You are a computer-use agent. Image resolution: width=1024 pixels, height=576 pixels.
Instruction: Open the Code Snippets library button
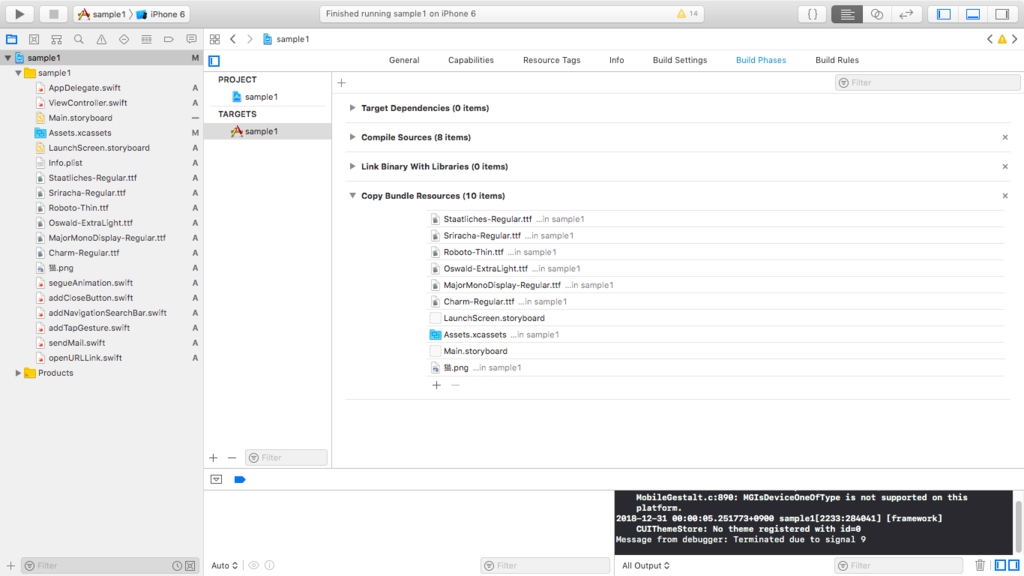pos(812,14)
